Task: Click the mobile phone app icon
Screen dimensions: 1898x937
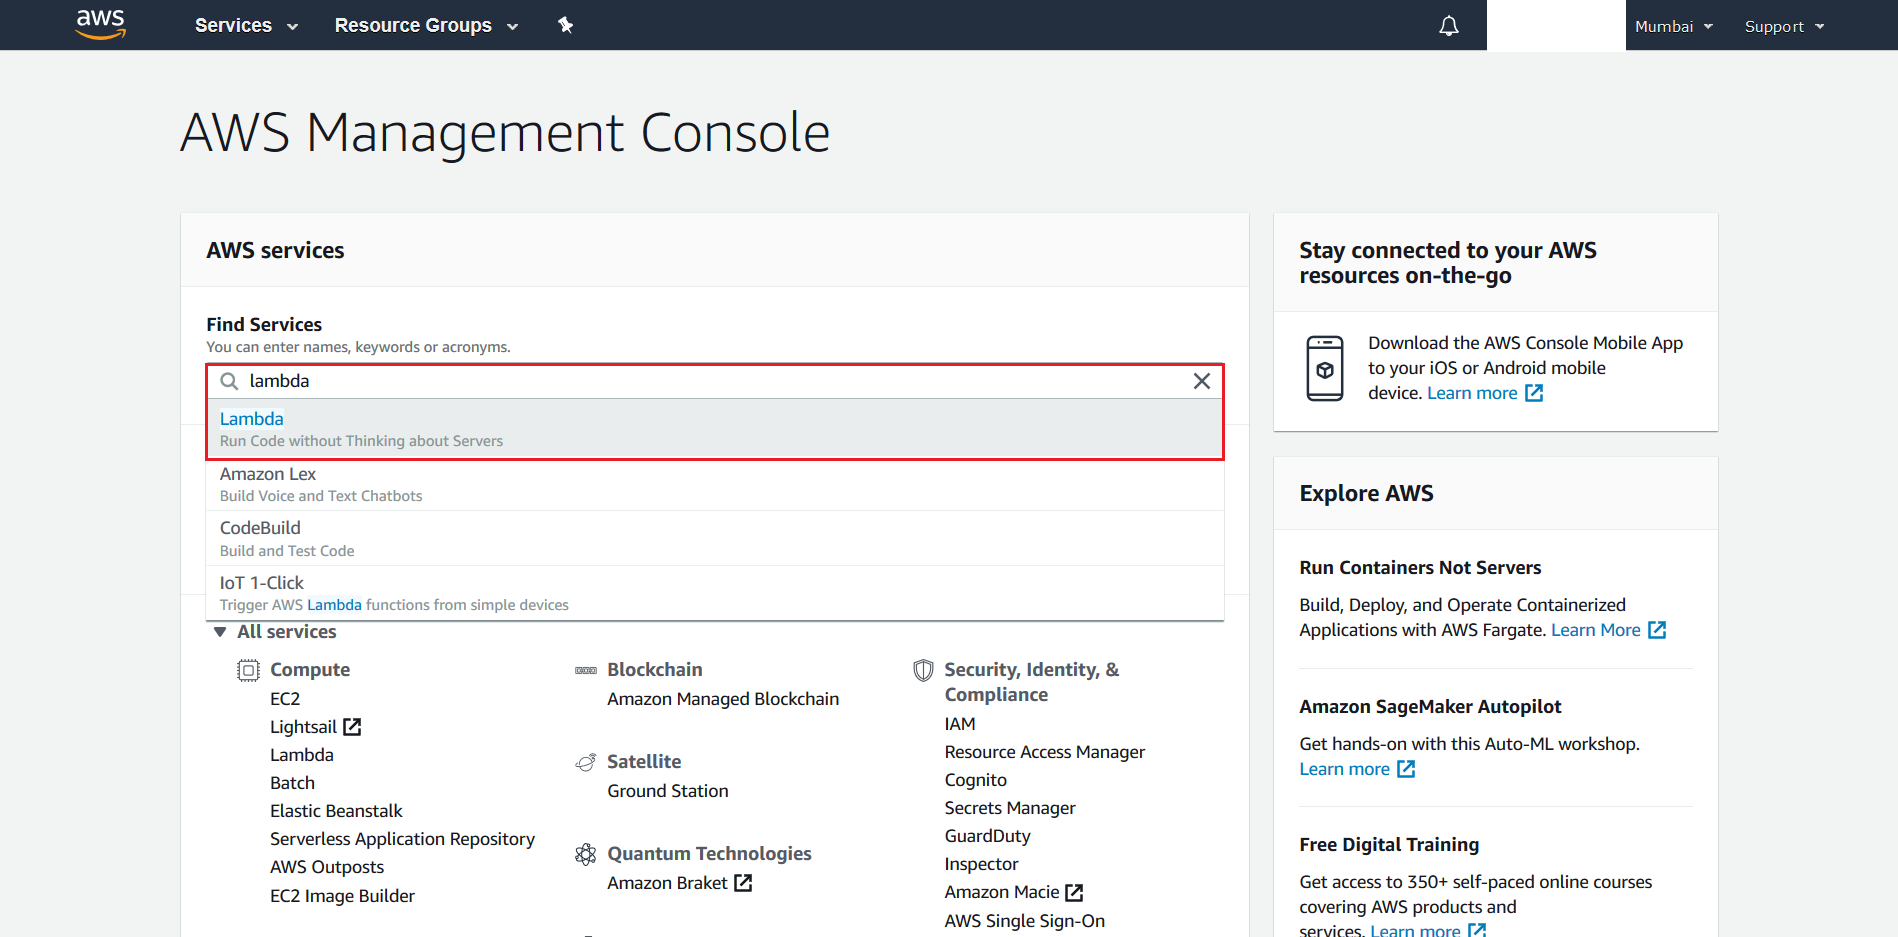Action: coord(1325,368)
